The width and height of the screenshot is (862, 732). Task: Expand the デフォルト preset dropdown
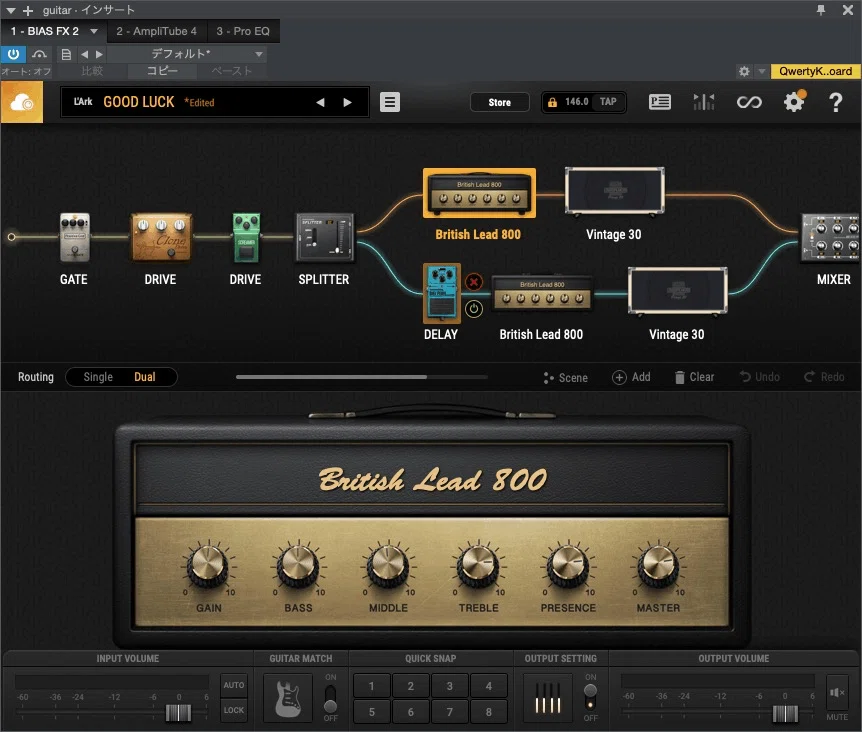click(x=258, y=54)
